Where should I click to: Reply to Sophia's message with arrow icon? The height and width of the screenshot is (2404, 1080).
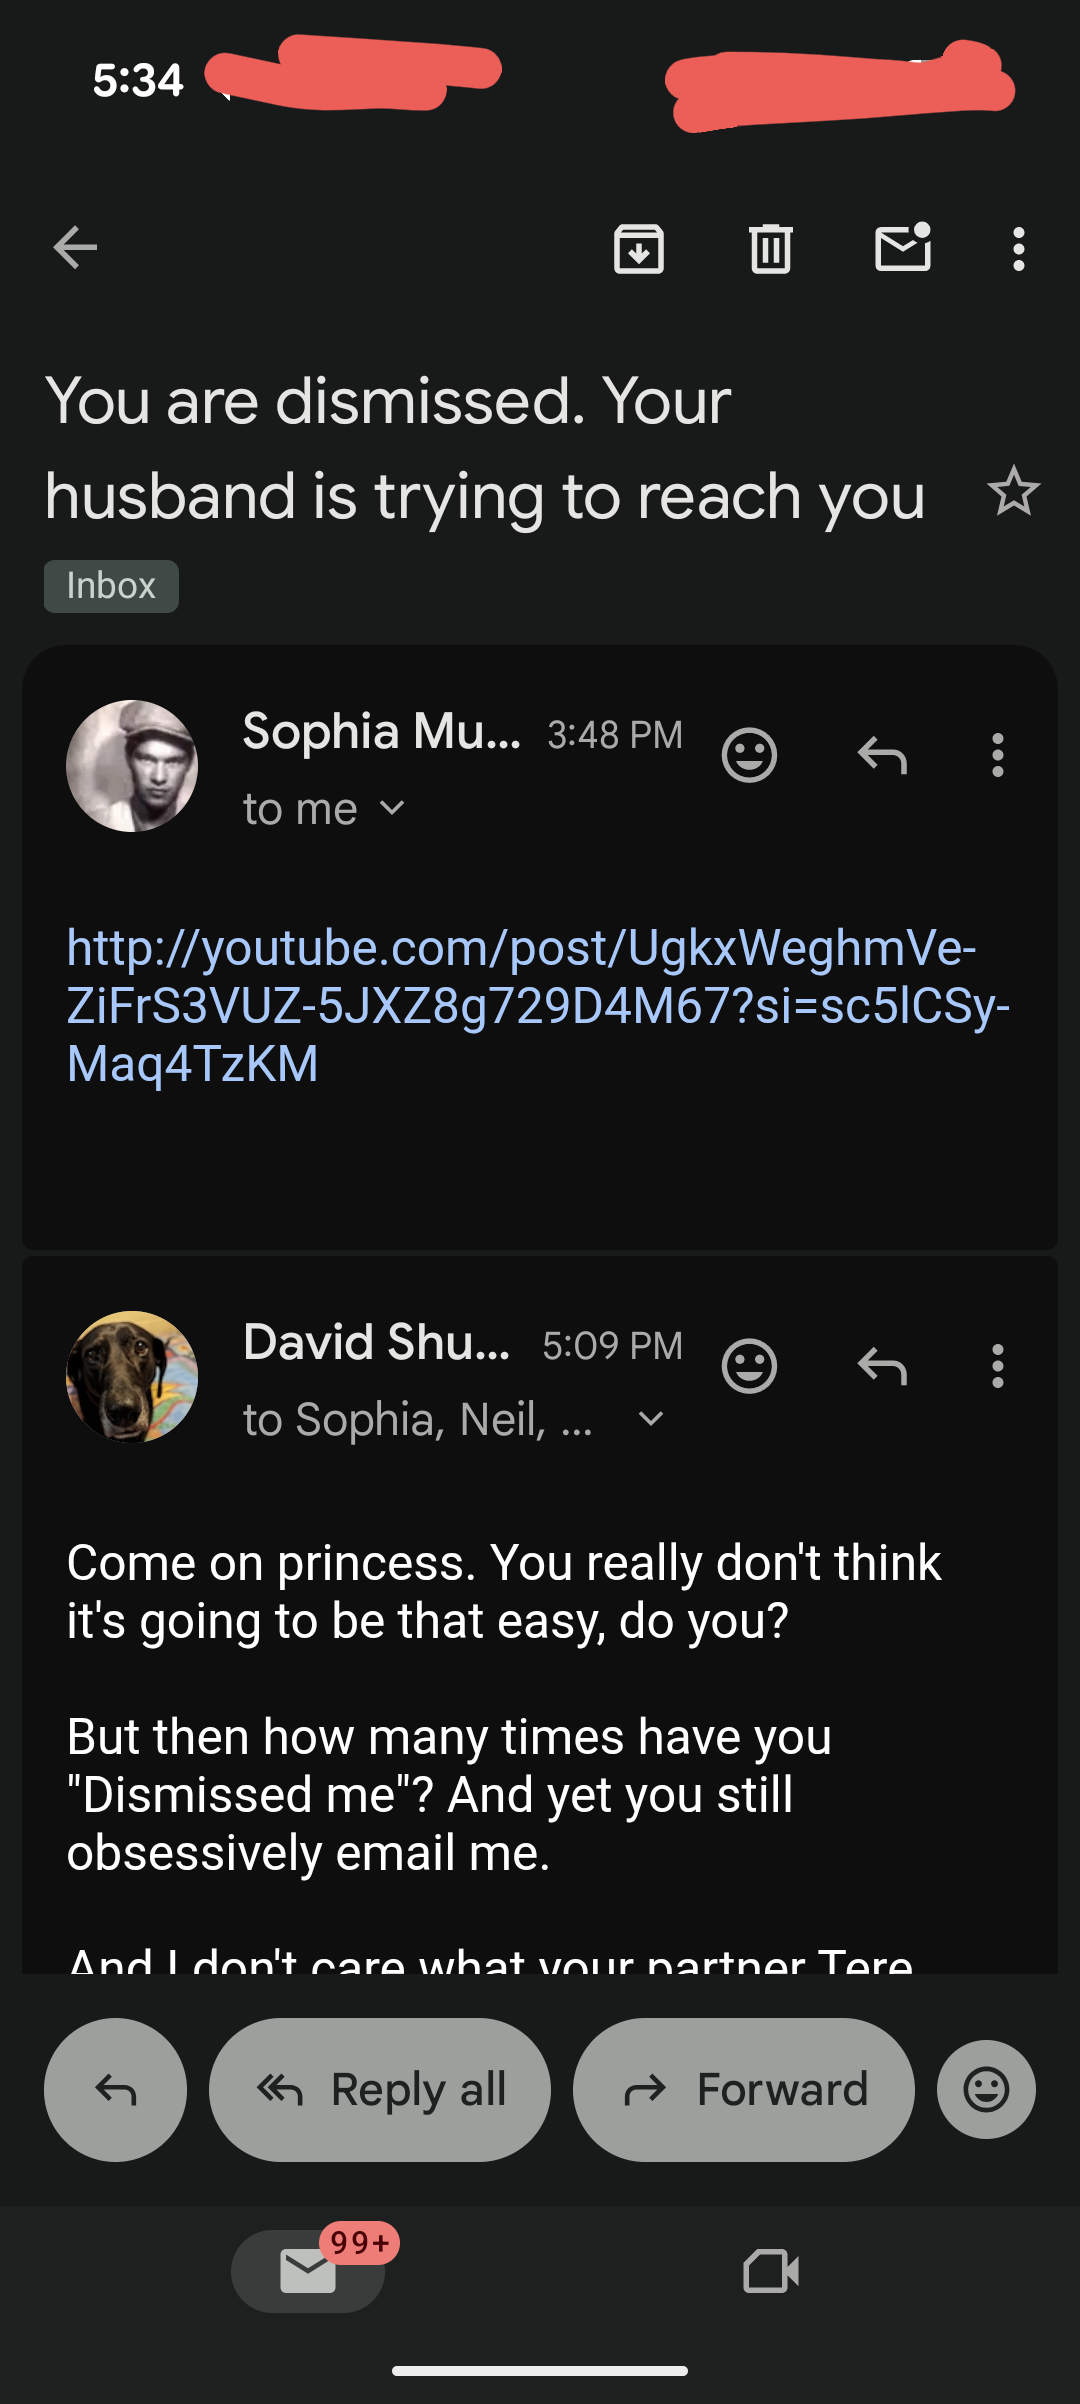882,755
